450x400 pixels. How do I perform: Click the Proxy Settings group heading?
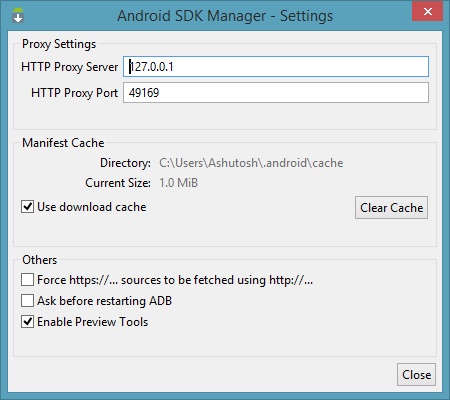(59, 44)
